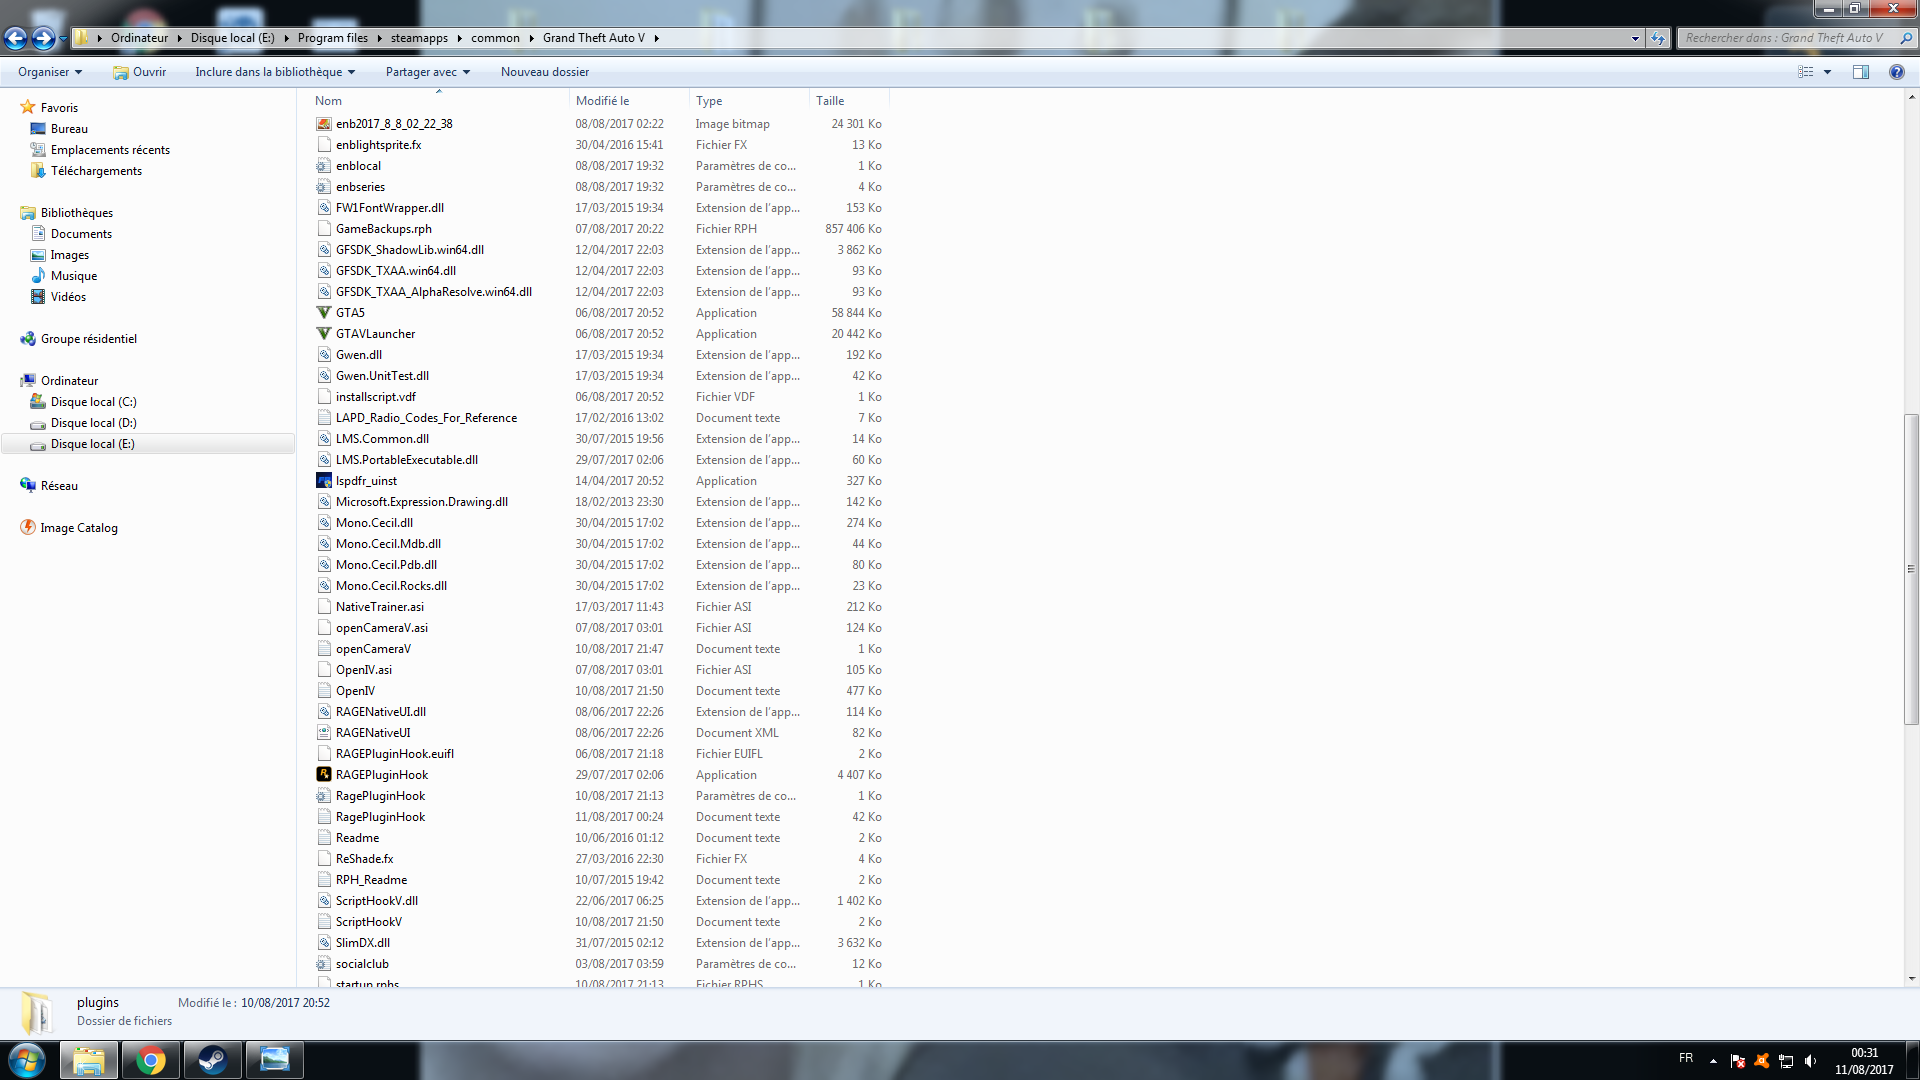Click the GTA5 application icon
Image resolution: width=1920 pixels, height=1080 pixels.
(324, 313)
